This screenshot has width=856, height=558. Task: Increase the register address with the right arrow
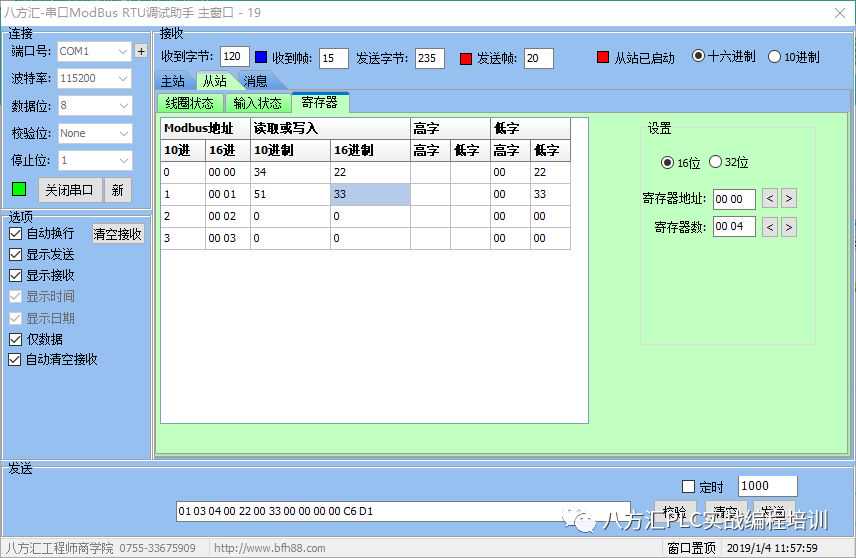[789, 199]
